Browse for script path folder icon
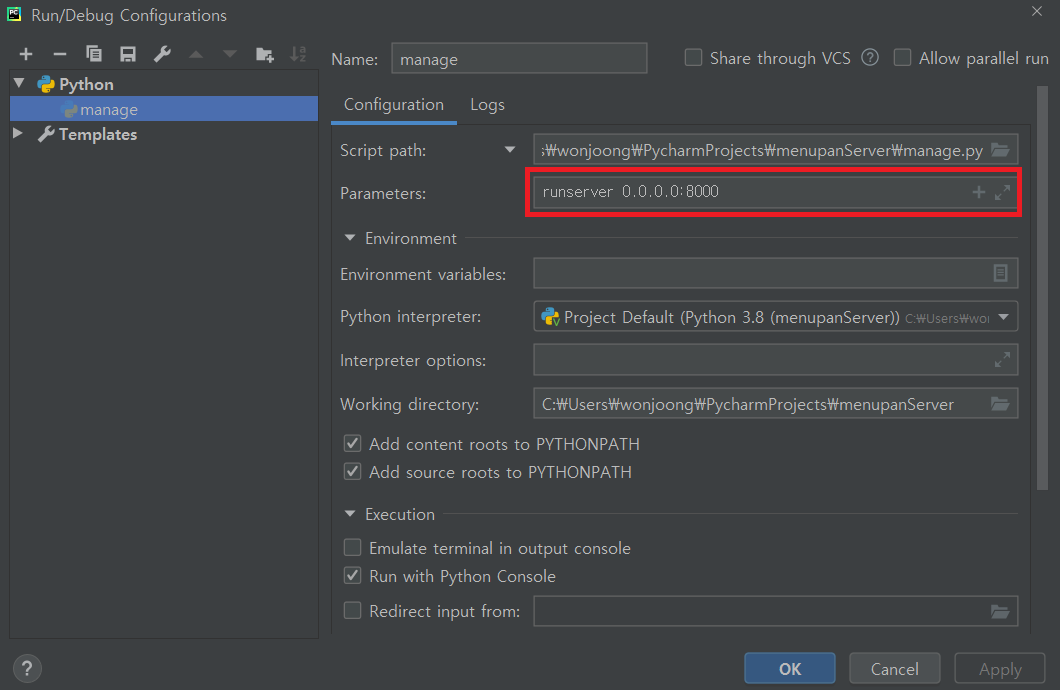The image size is (1060, 690). point(1001,150)
